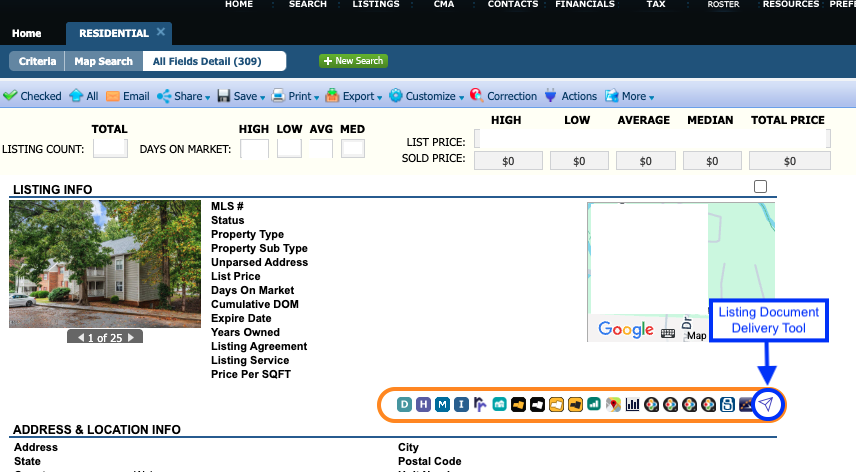Image resolution: width=856 pixels, height=472 pixels.
Task: Click the Days On Market LOW field
Action: click(289, 148)
